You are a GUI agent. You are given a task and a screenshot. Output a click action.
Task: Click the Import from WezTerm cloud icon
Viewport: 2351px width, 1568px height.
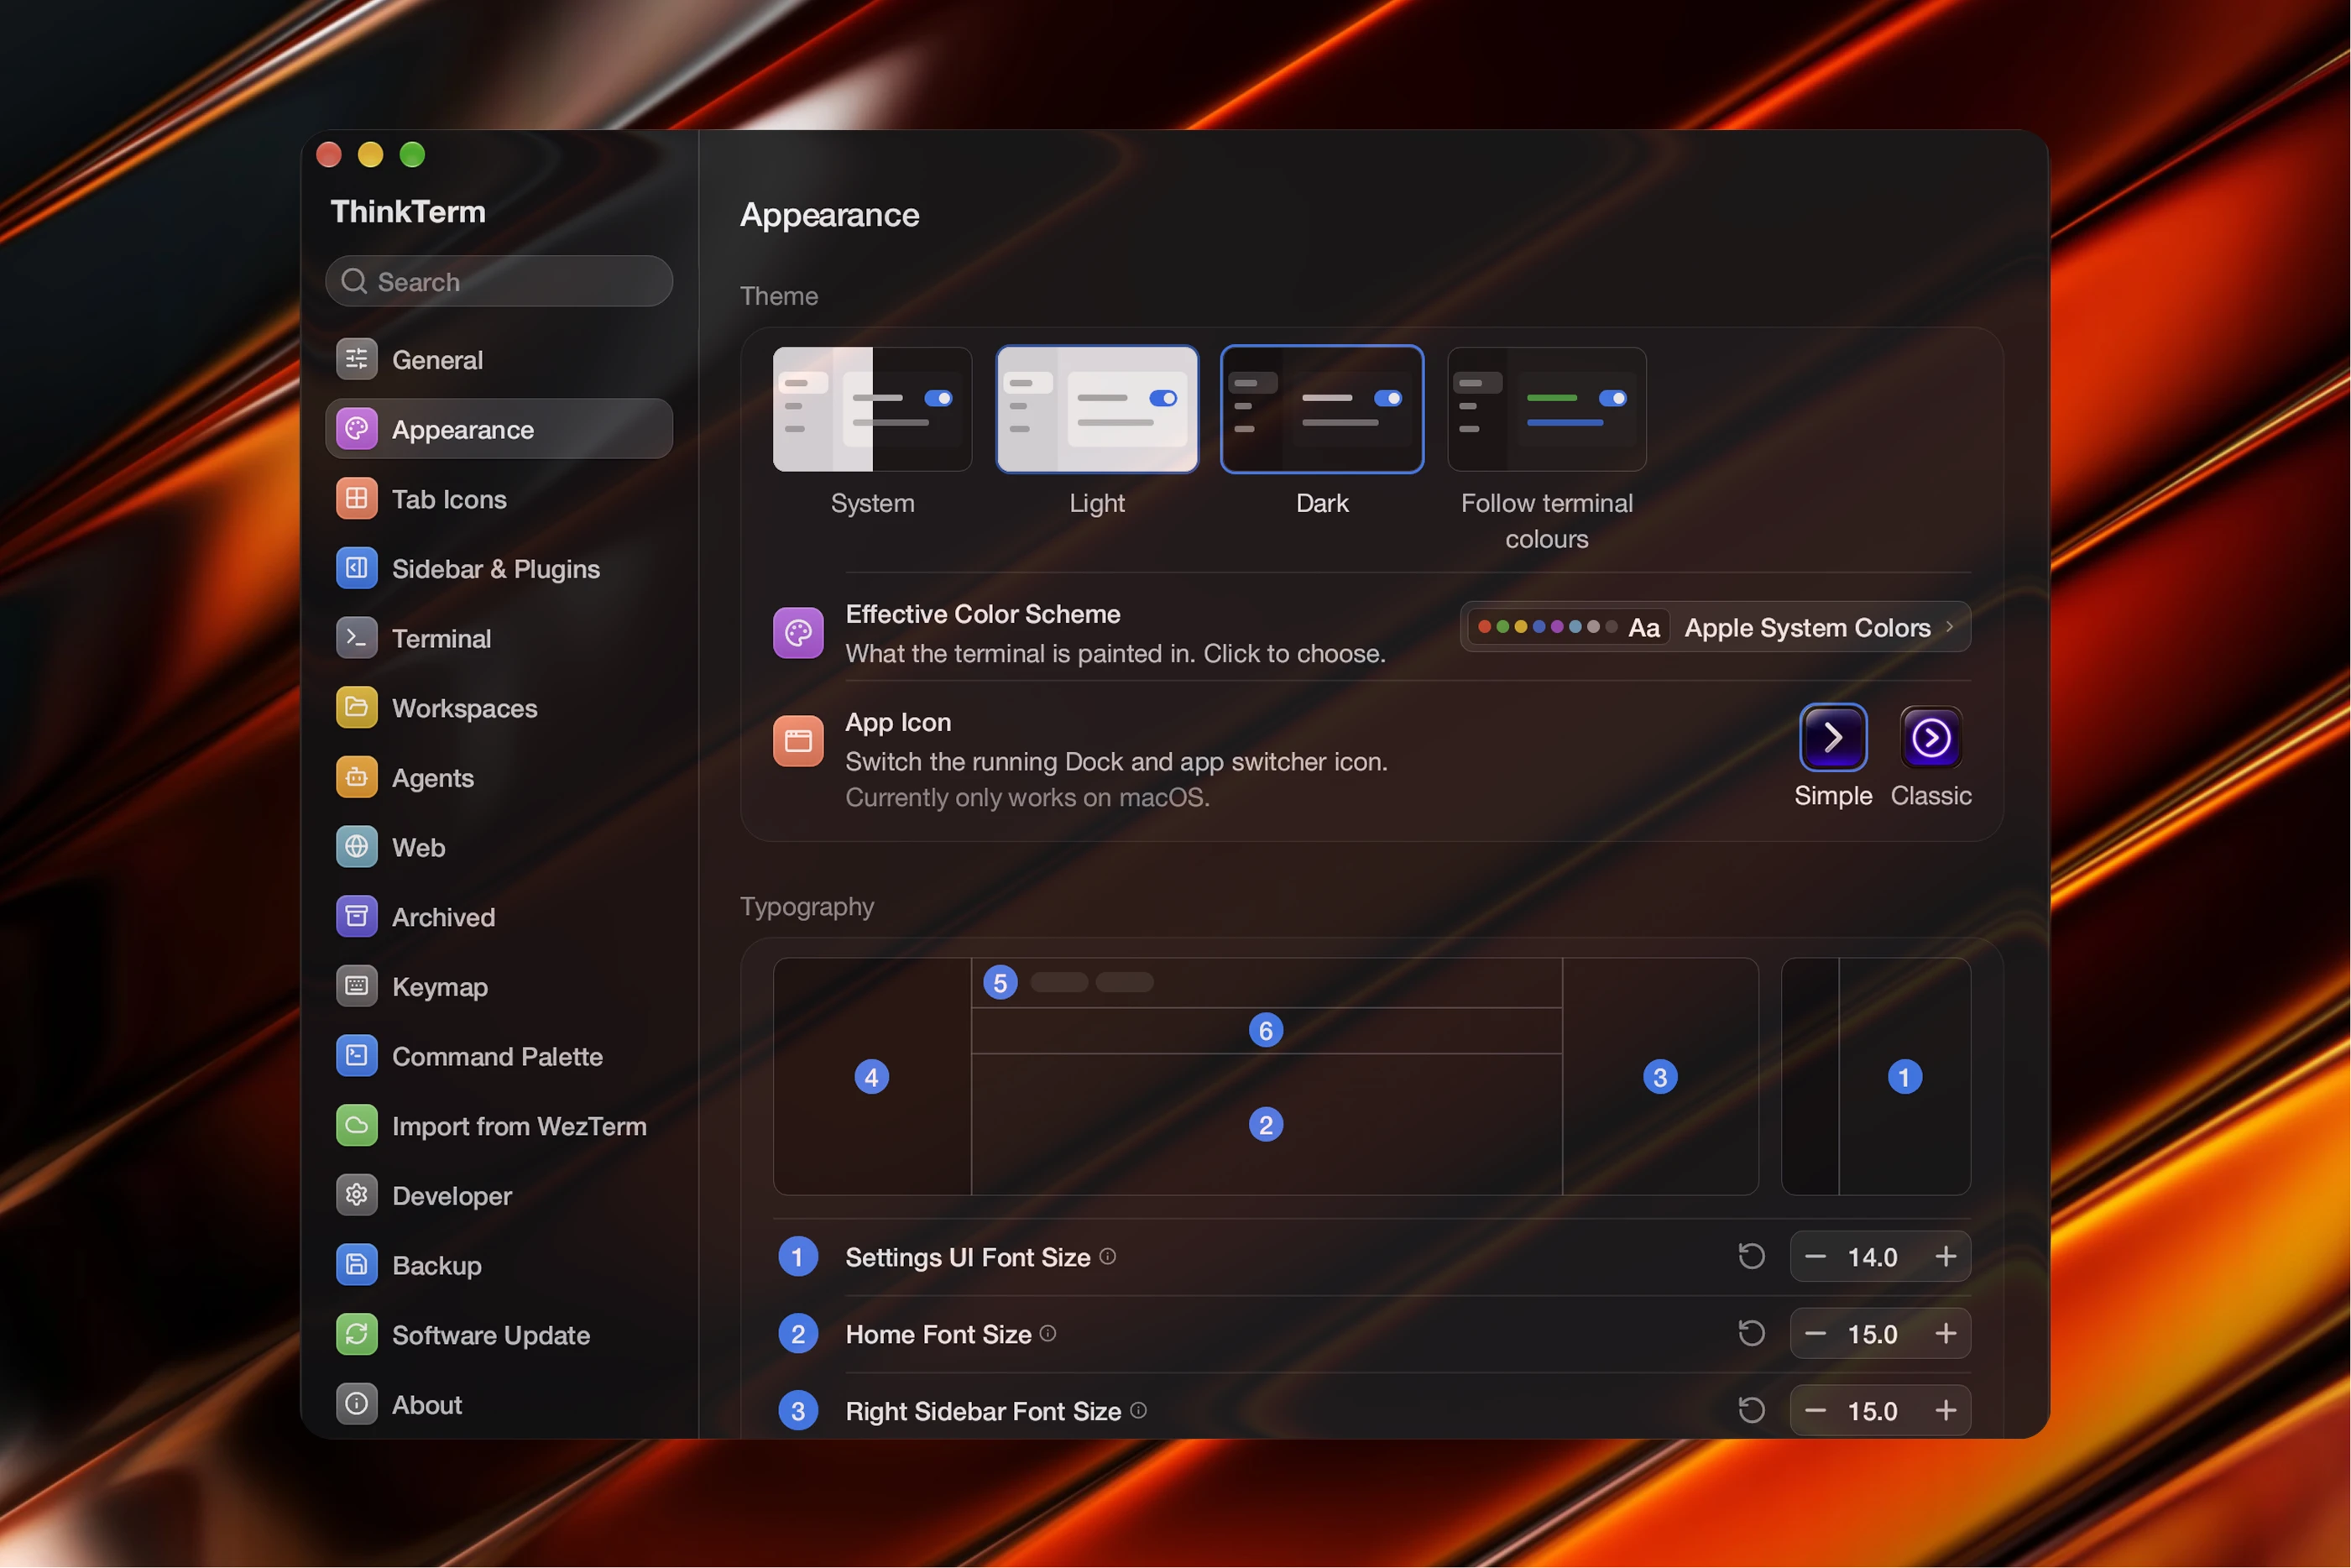[356, 1126]
